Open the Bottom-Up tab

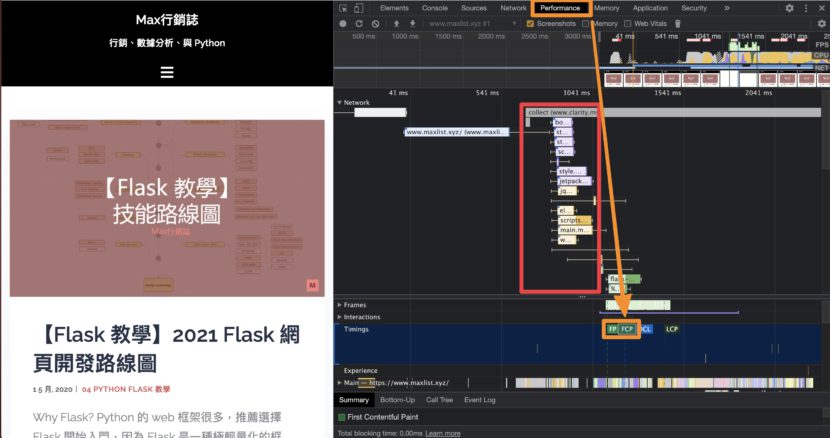(x=397, y=399)
